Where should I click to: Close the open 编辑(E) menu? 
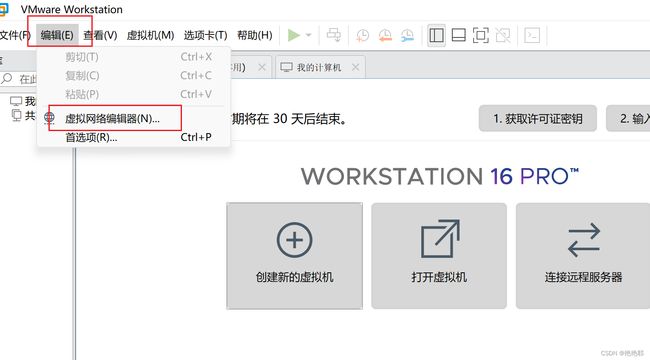[x=57, y=36]
